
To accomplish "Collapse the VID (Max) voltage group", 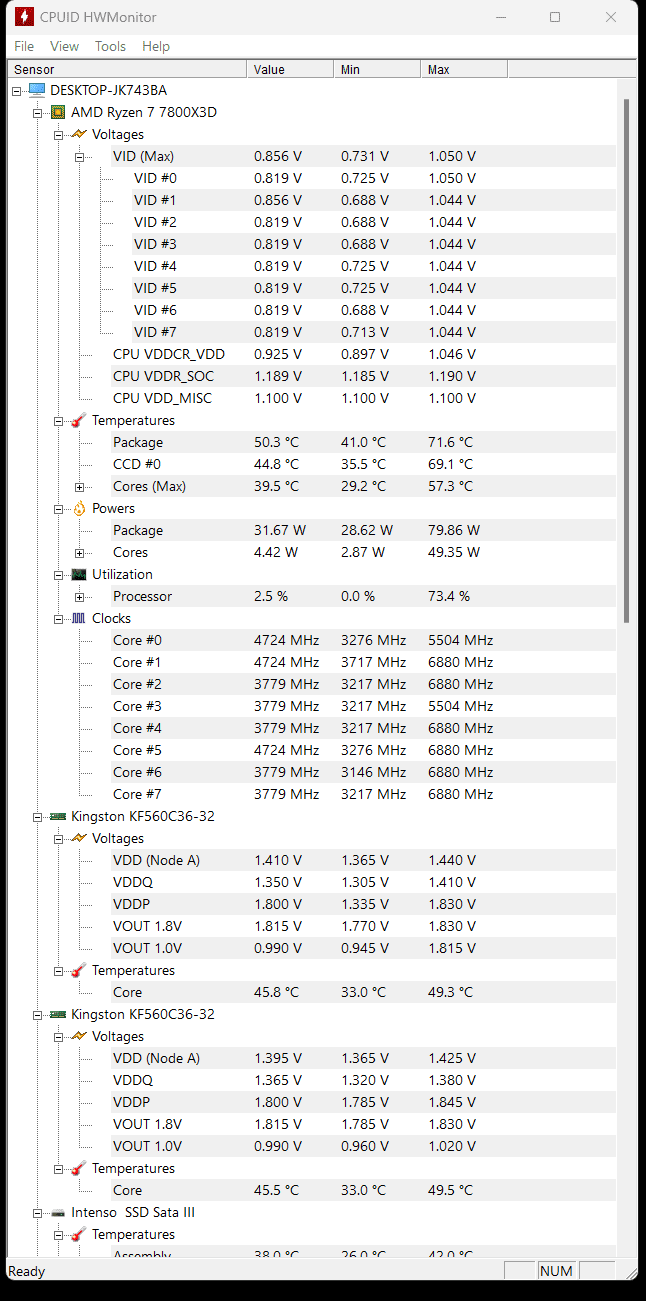I will (79, 156).
